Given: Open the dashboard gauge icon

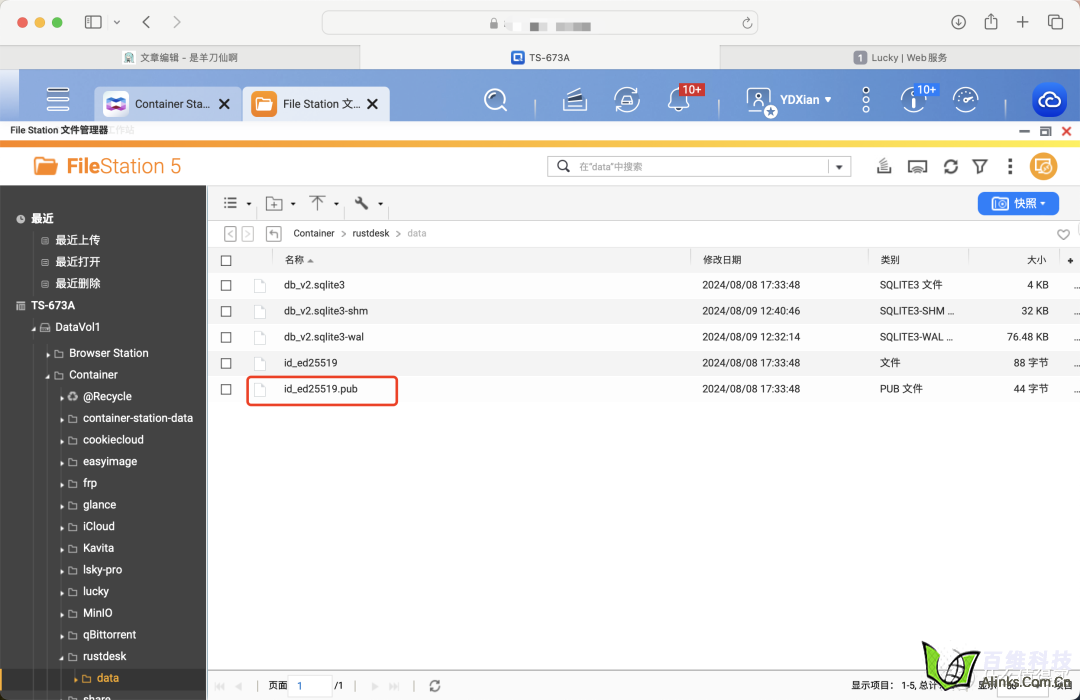Looking at the screenshot, I should [x=965, y=100].
